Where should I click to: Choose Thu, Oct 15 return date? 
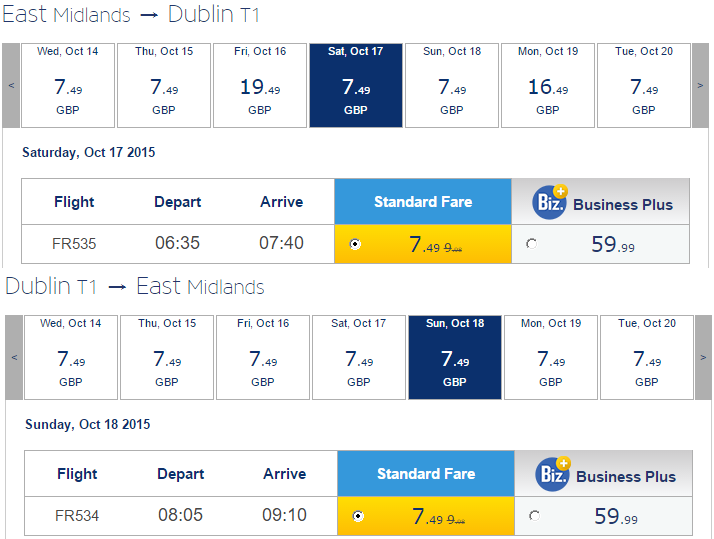tap(167, 357)
